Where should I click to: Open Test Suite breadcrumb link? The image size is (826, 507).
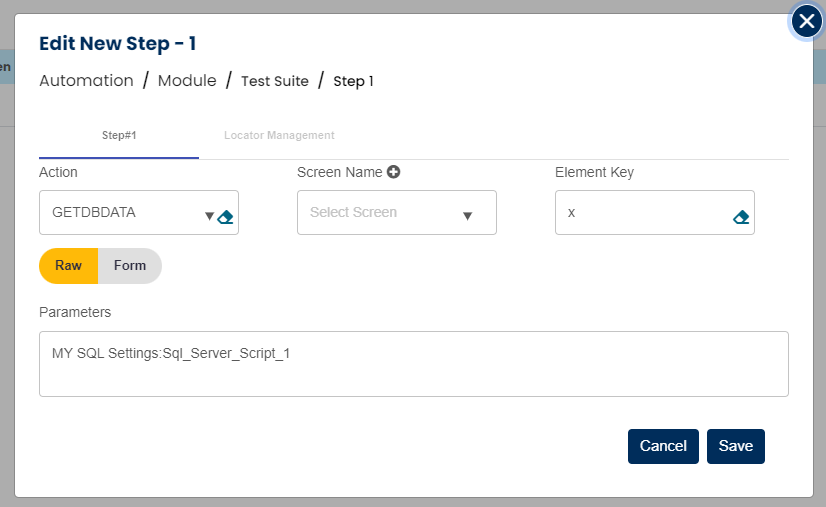click(x=275, y=81)
